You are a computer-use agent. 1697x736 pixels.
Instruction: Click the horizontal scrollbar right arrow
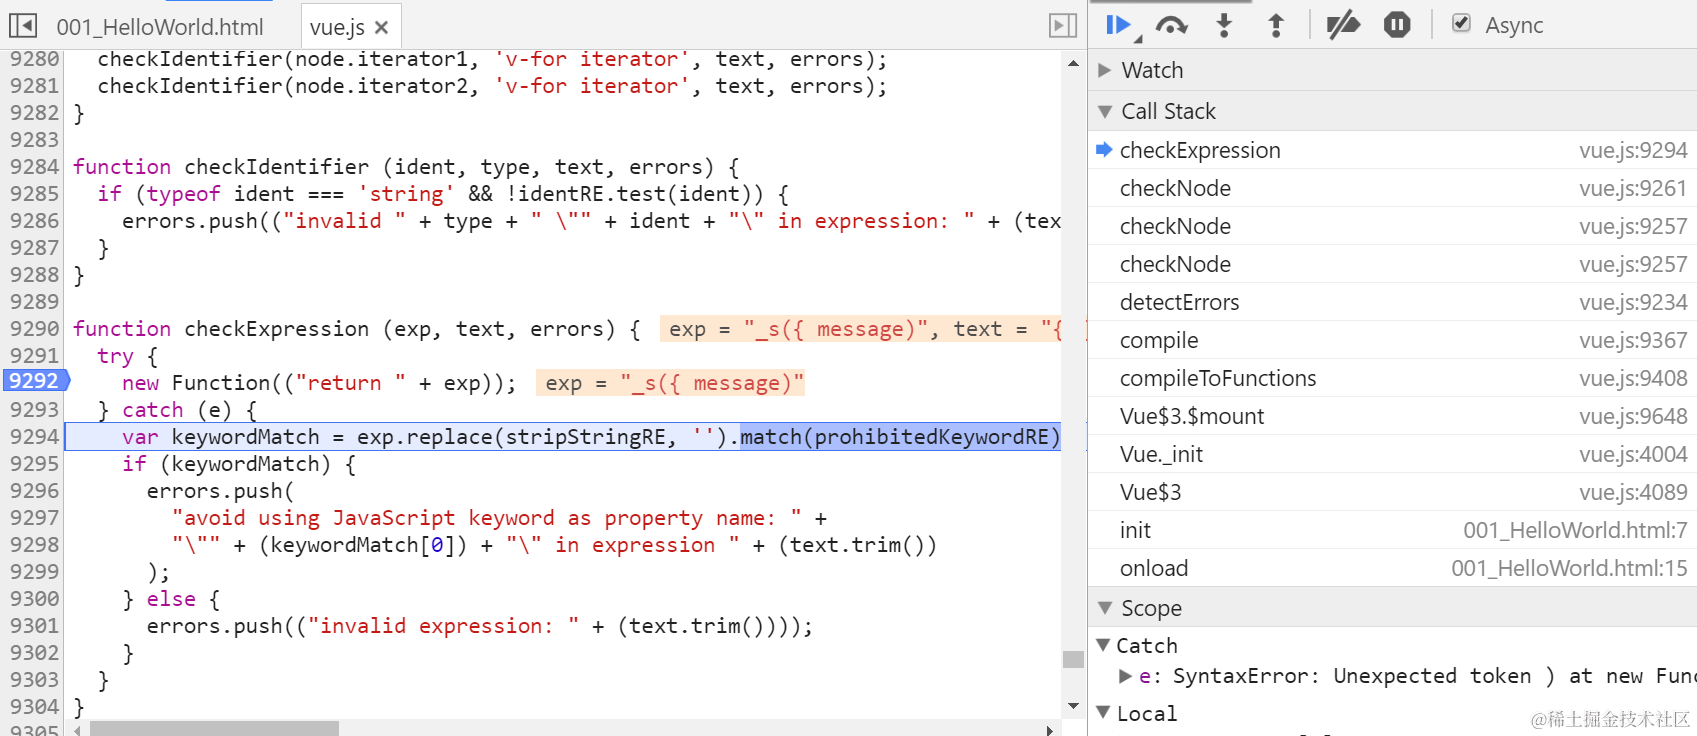(1049, 729)
